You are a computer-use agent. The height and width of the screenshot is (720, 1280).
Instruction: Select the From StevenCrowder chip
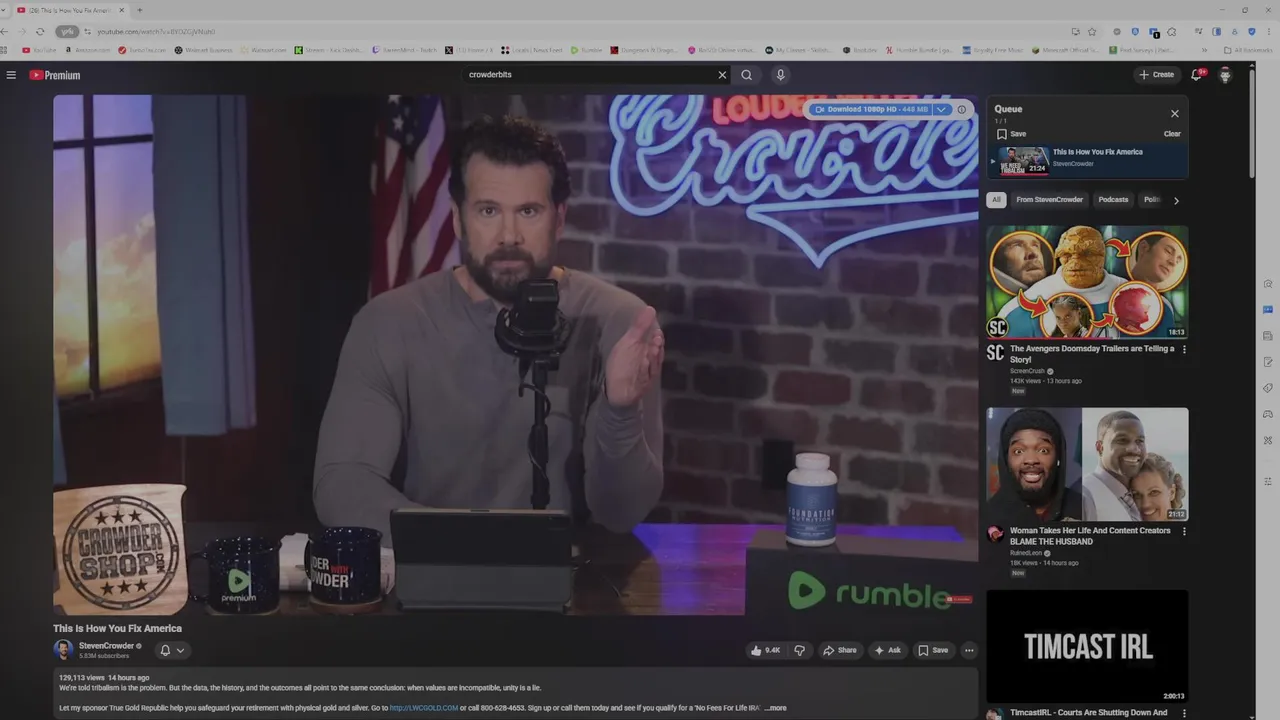[1049, 200]
